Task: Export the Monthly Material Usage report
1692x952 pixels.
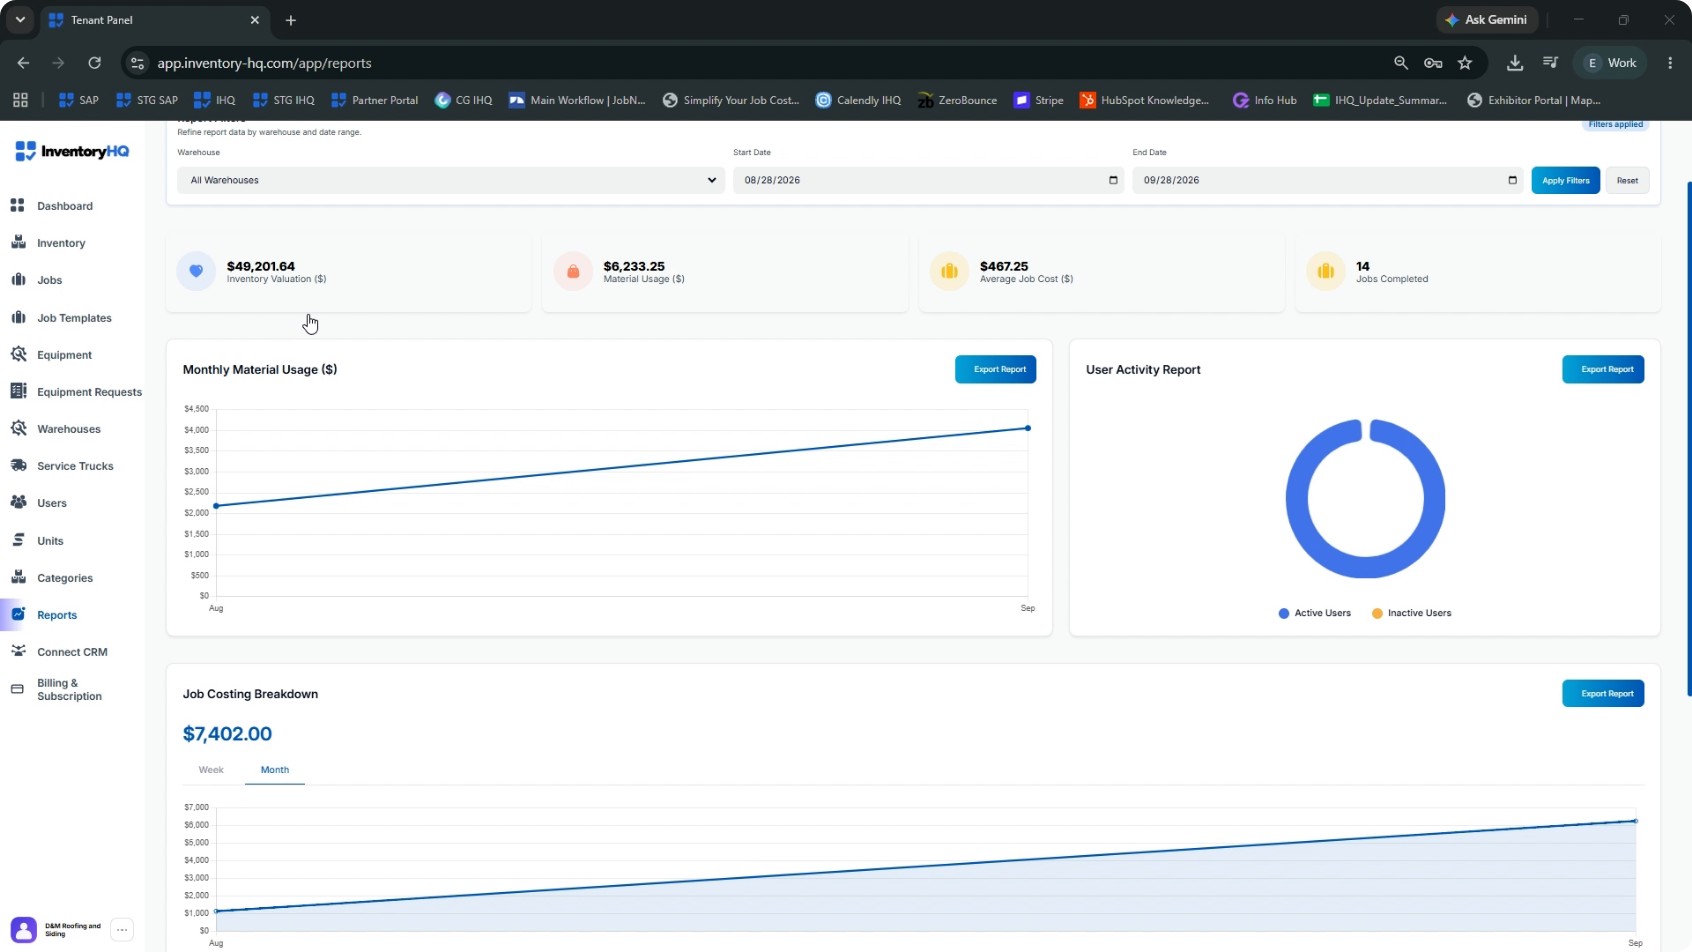Action: [x=995, y=369]
